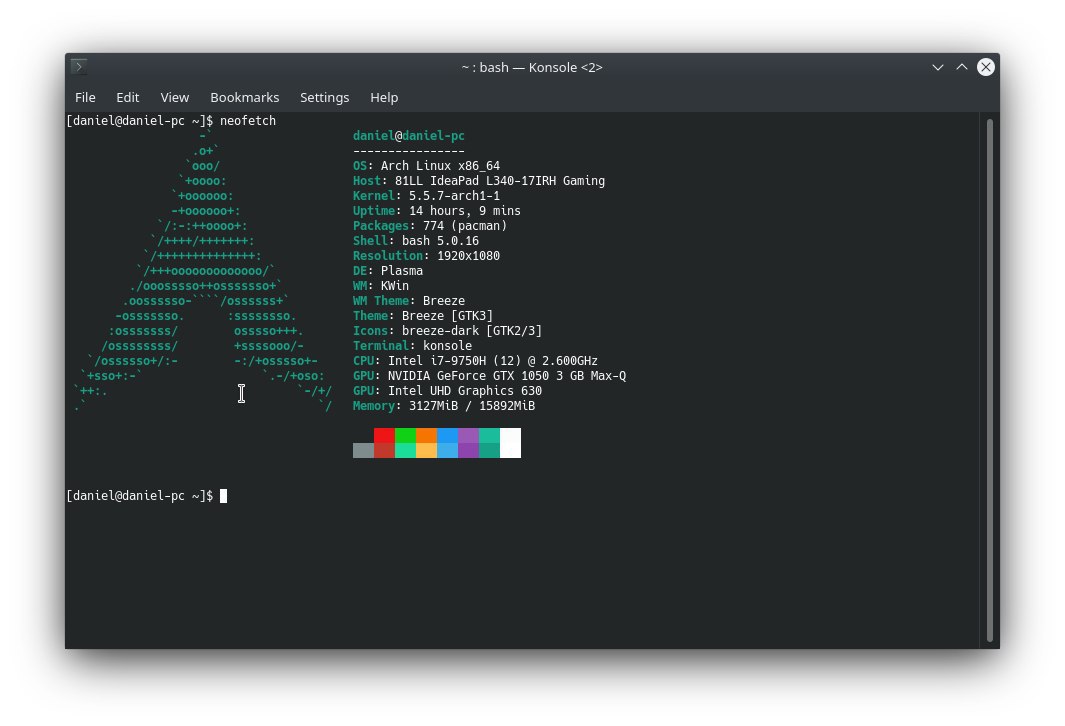Click the "Terminal: konsole" line
1065x726 pixels.
click(412, 345)
